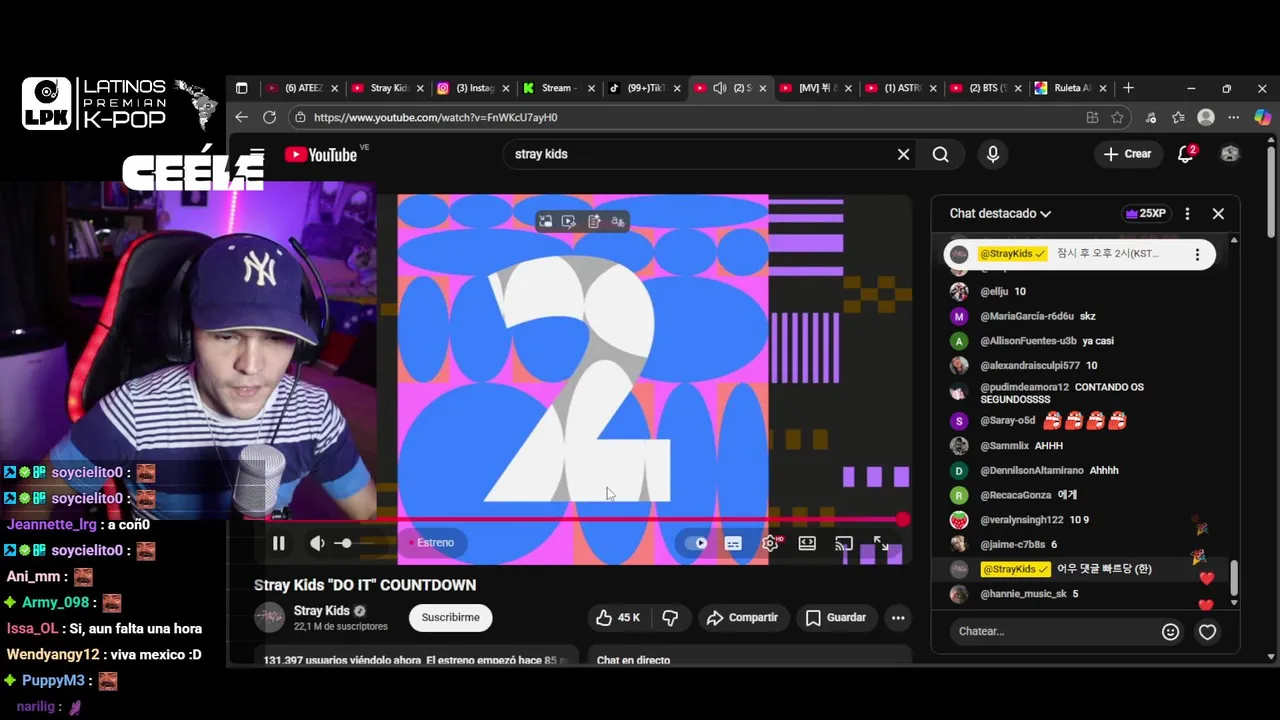Open the chat options three-dot menu
This screenshot has width=1280, height=720.
click(x=1187, y=214)
